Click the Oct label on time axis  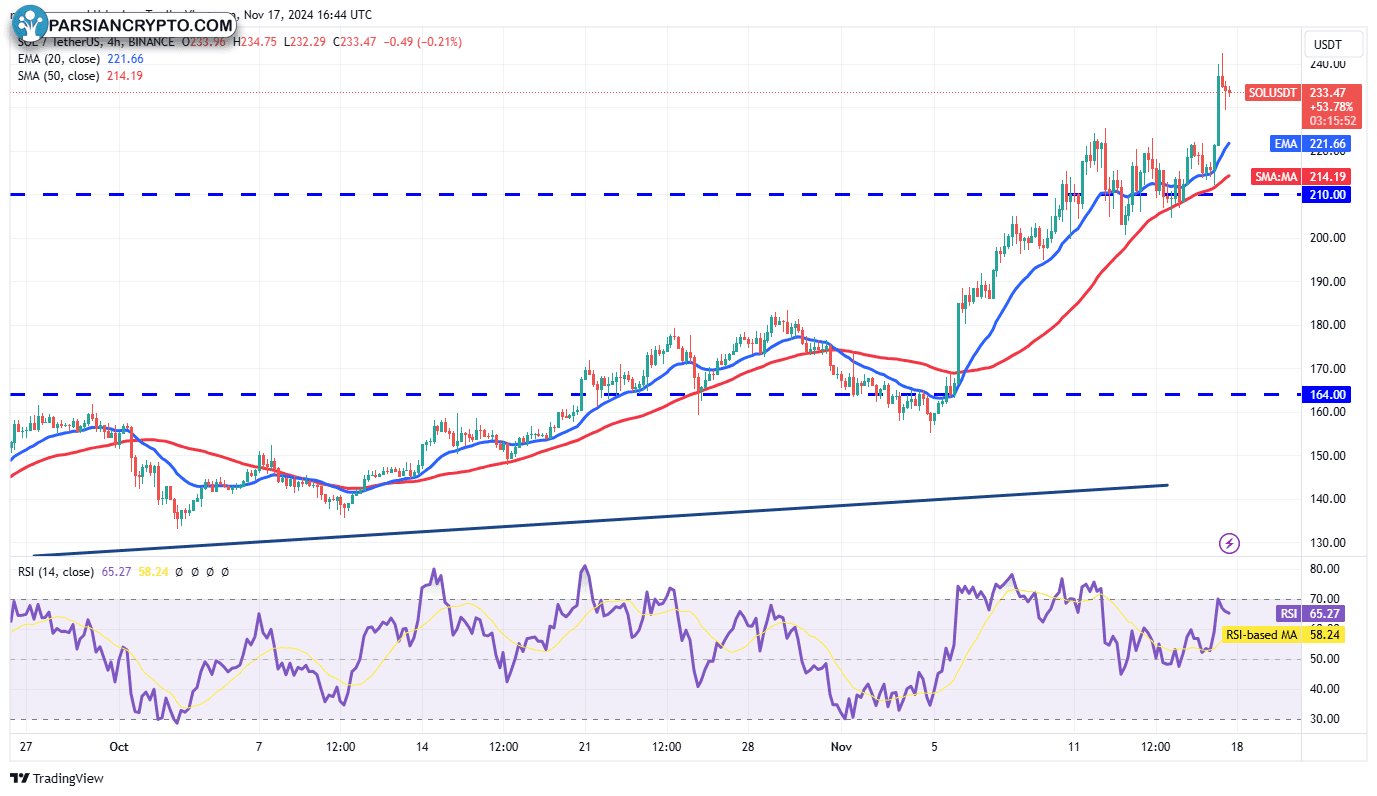120,747
